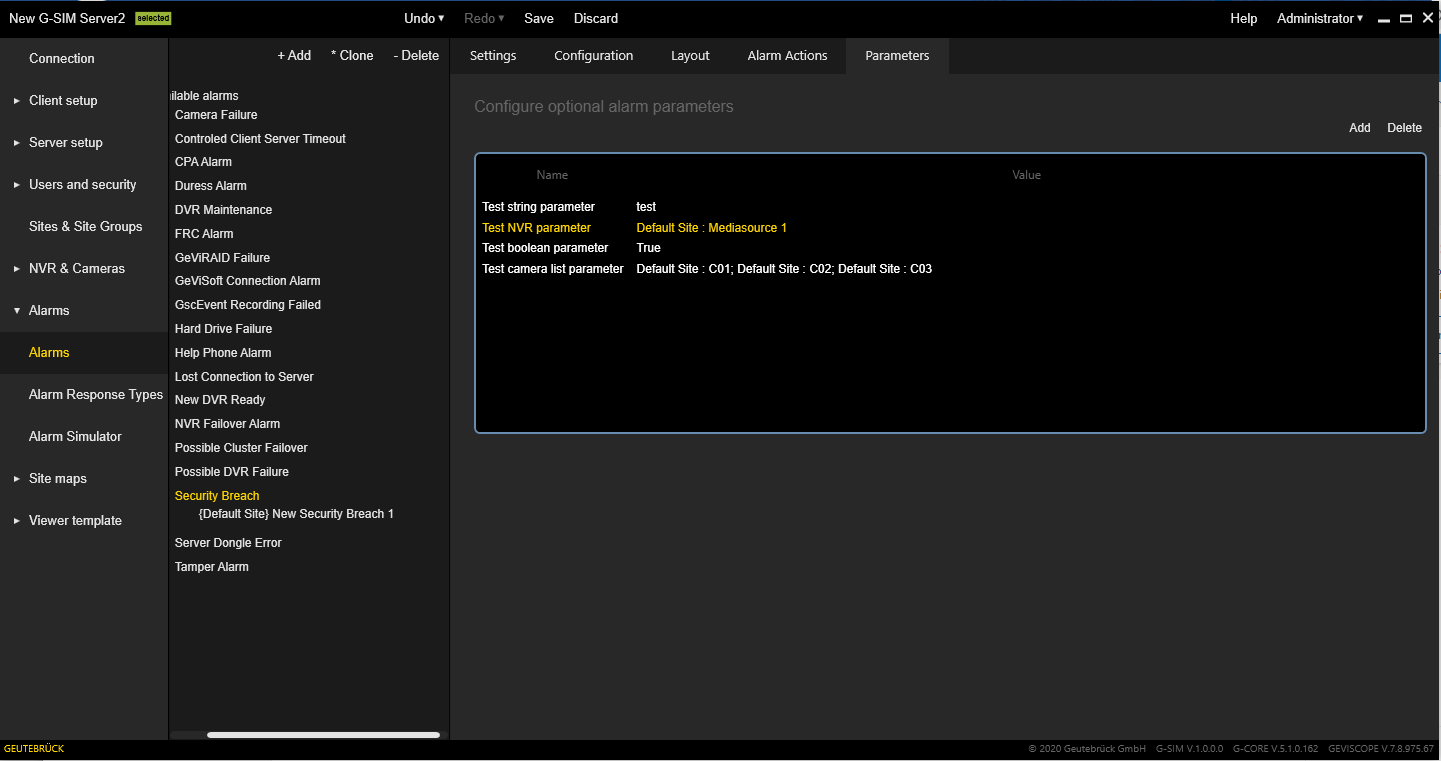This screenshot has width=1441, height=761.
Task: Select CPA Alarm type
Action: click(x=203, y=162)
